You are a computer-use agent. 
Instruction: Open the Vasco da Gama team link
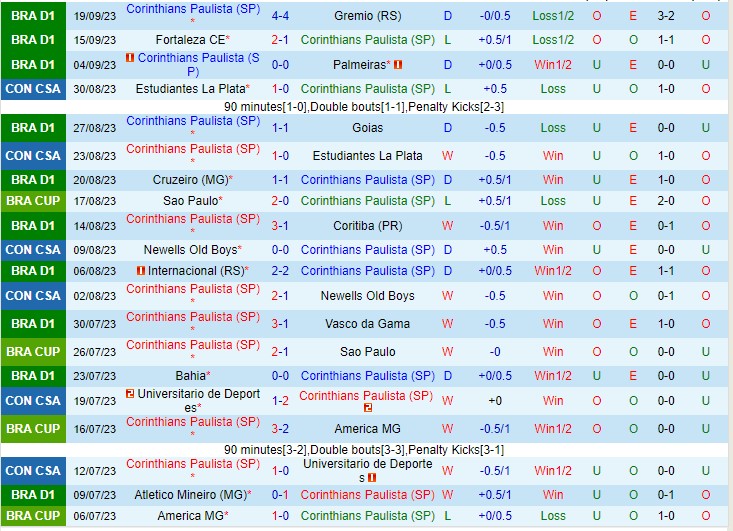367,323
